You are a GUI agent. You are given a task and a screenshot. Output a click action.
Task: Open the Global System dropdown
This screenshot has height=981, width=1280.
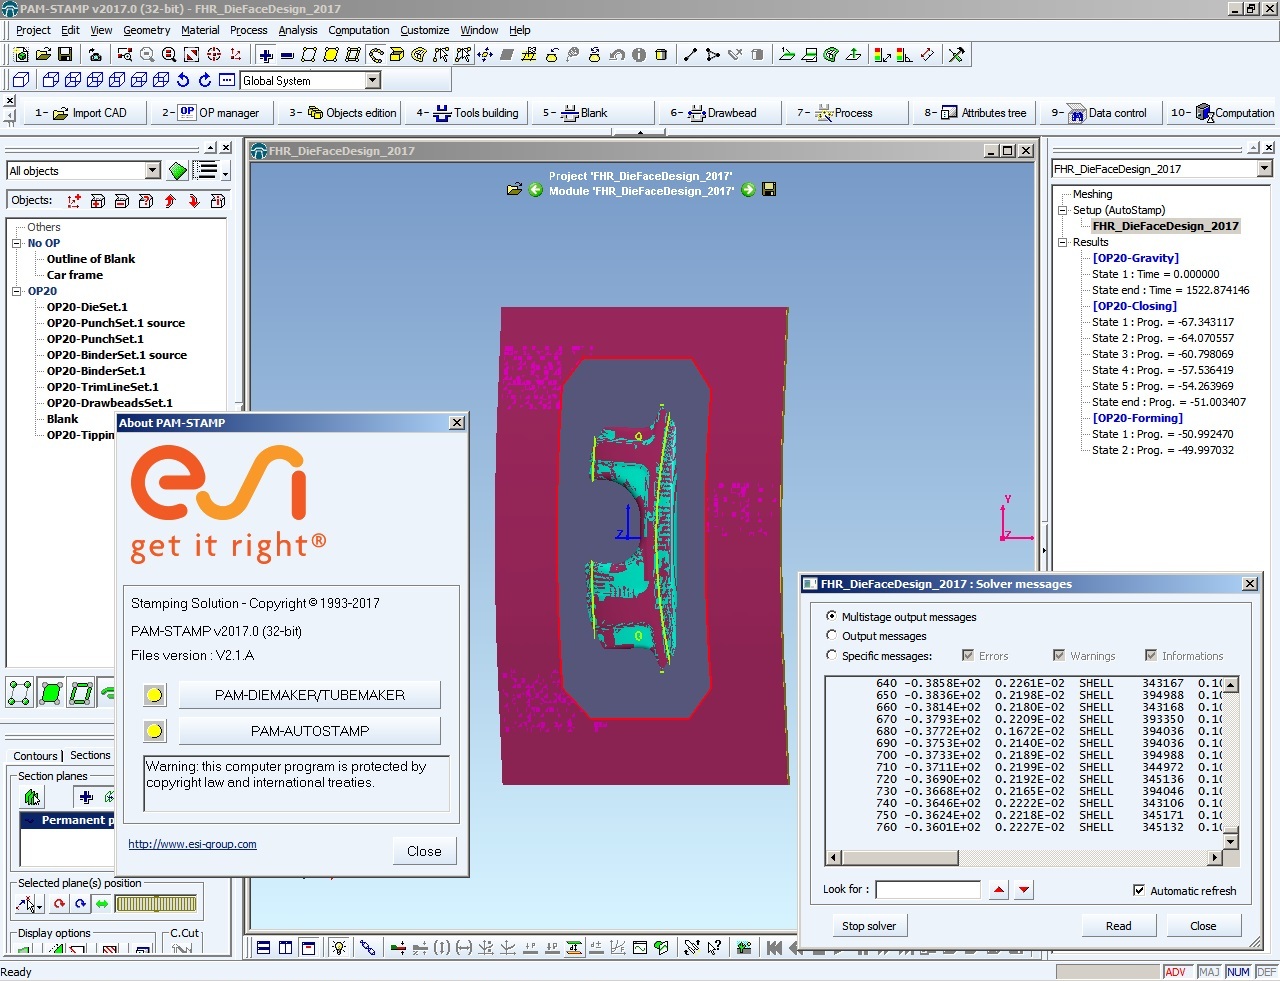click(x=372, y=80)
